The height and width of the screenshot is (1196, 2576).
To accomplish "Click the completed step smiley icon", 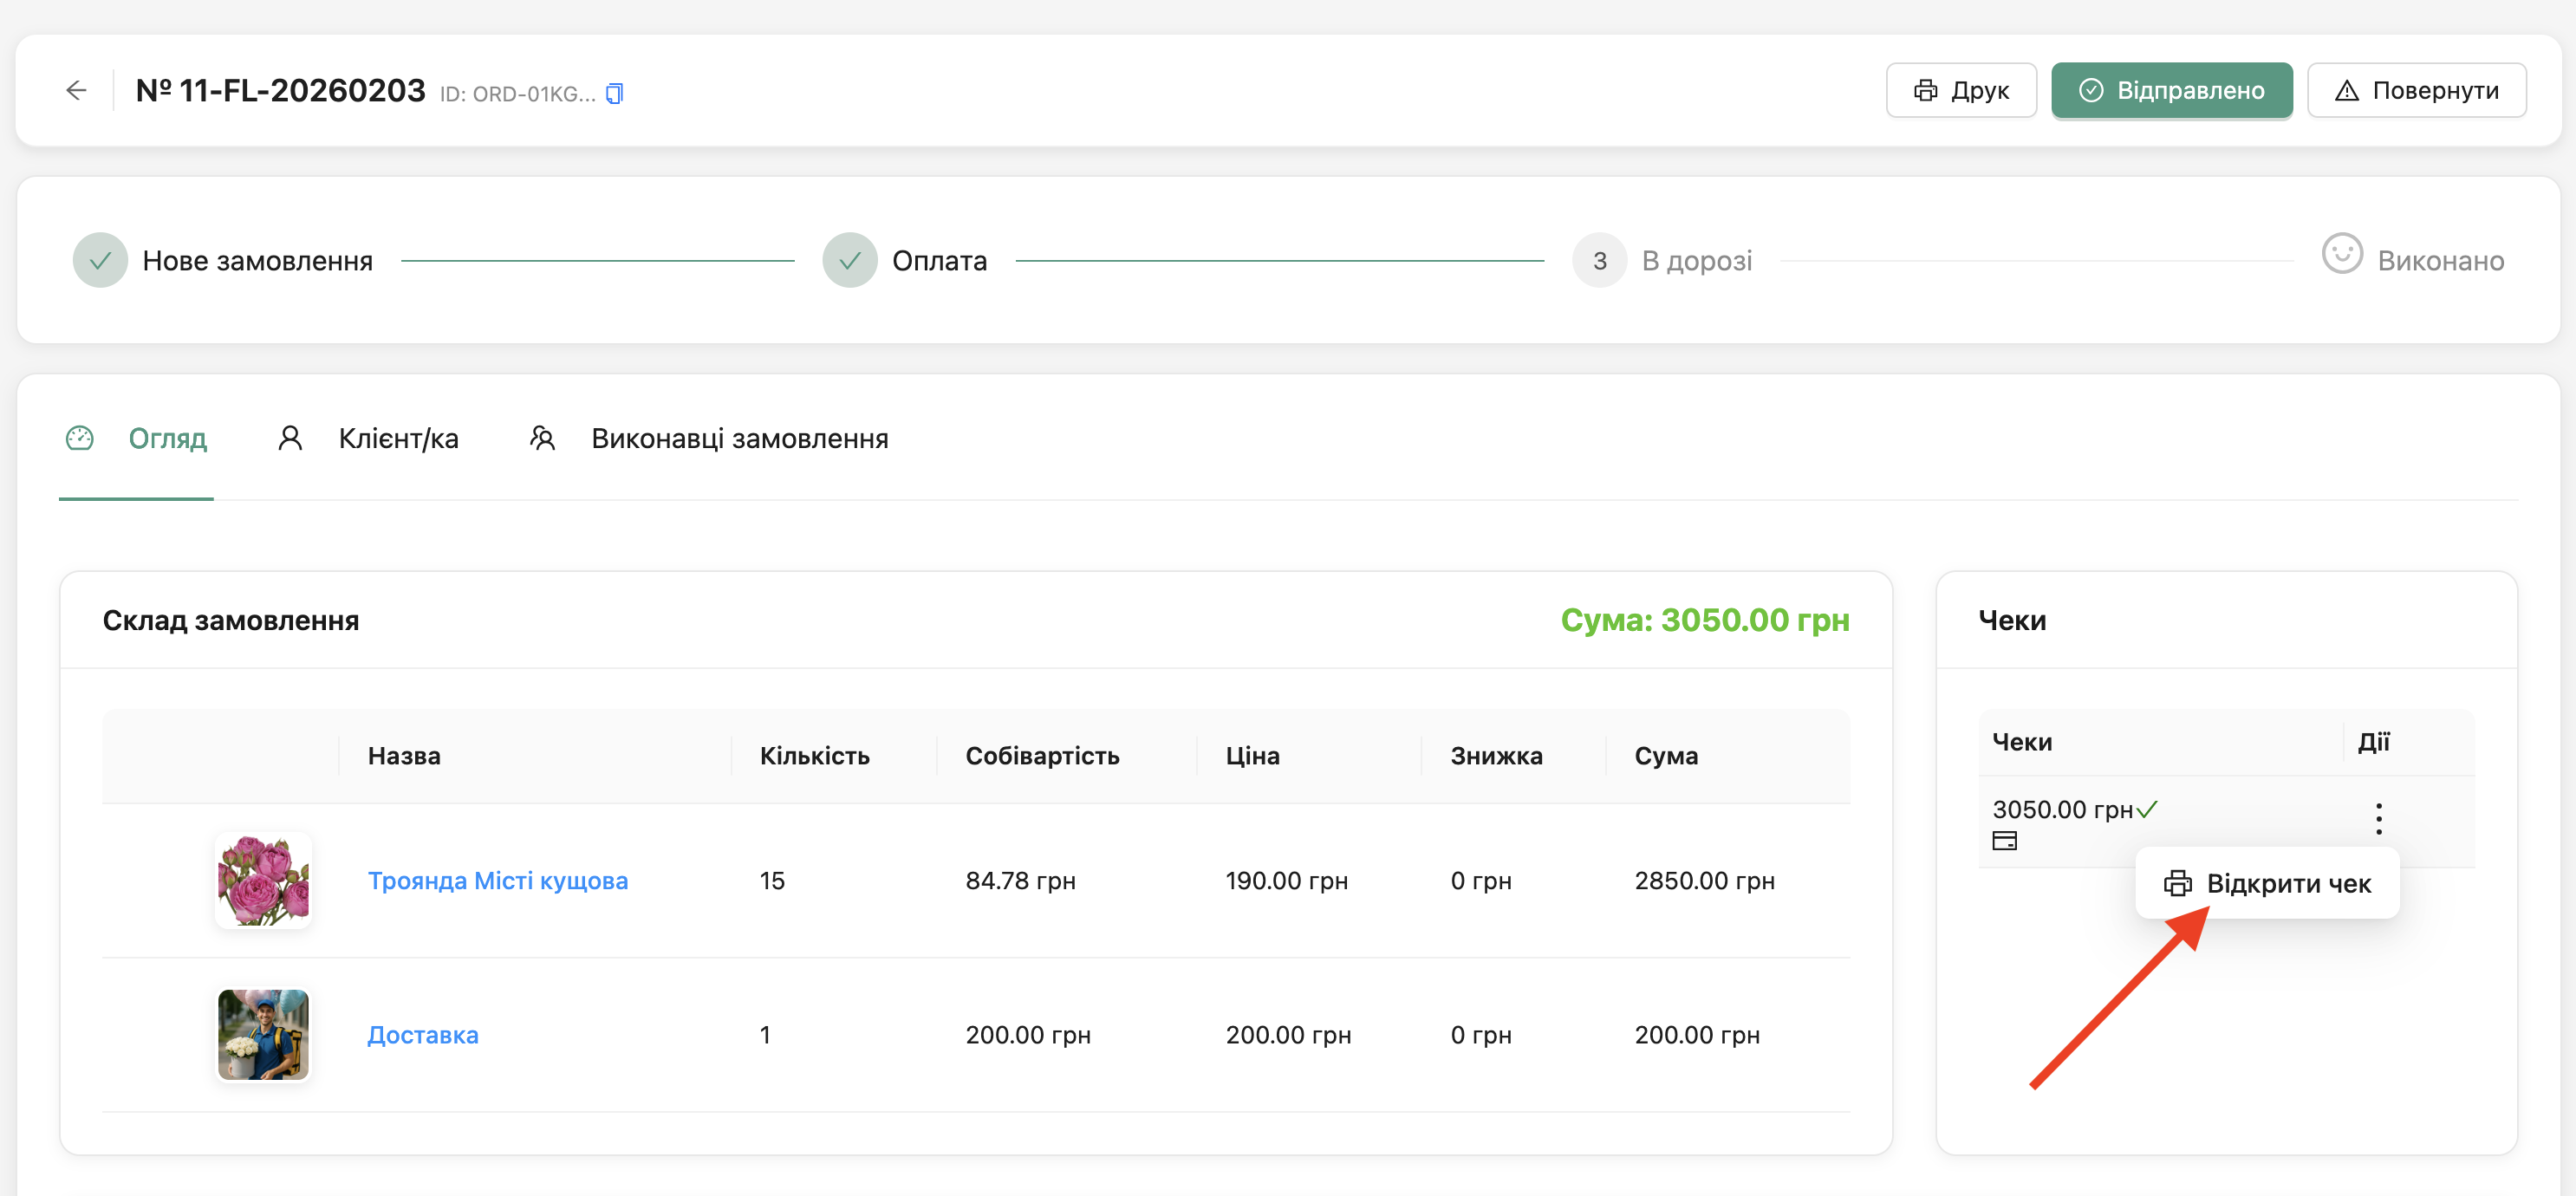I will tap(2341, 255).
